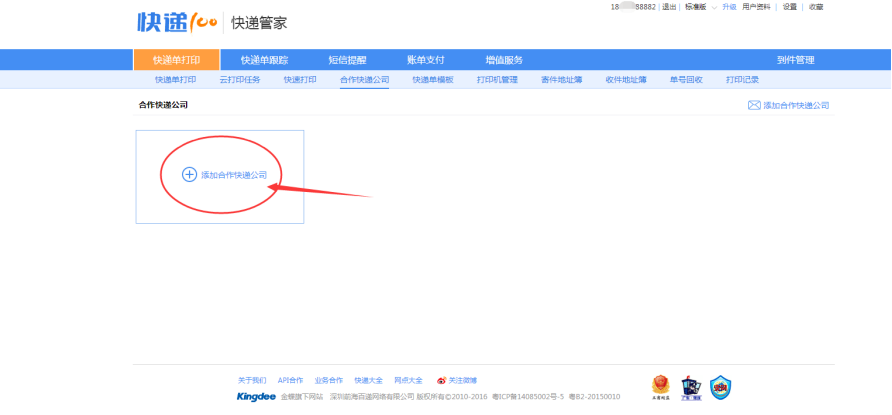
Task: Click the 升级 upgrade link
Action: pyautogui.click(x=729, y=7)
